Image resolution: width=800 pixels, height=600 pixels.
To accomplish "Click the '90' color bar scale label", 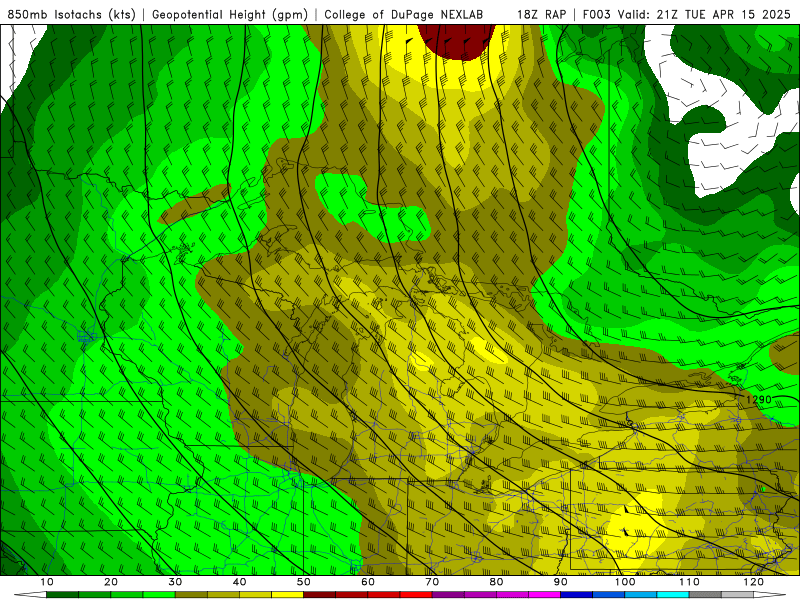I will [561, 582].
